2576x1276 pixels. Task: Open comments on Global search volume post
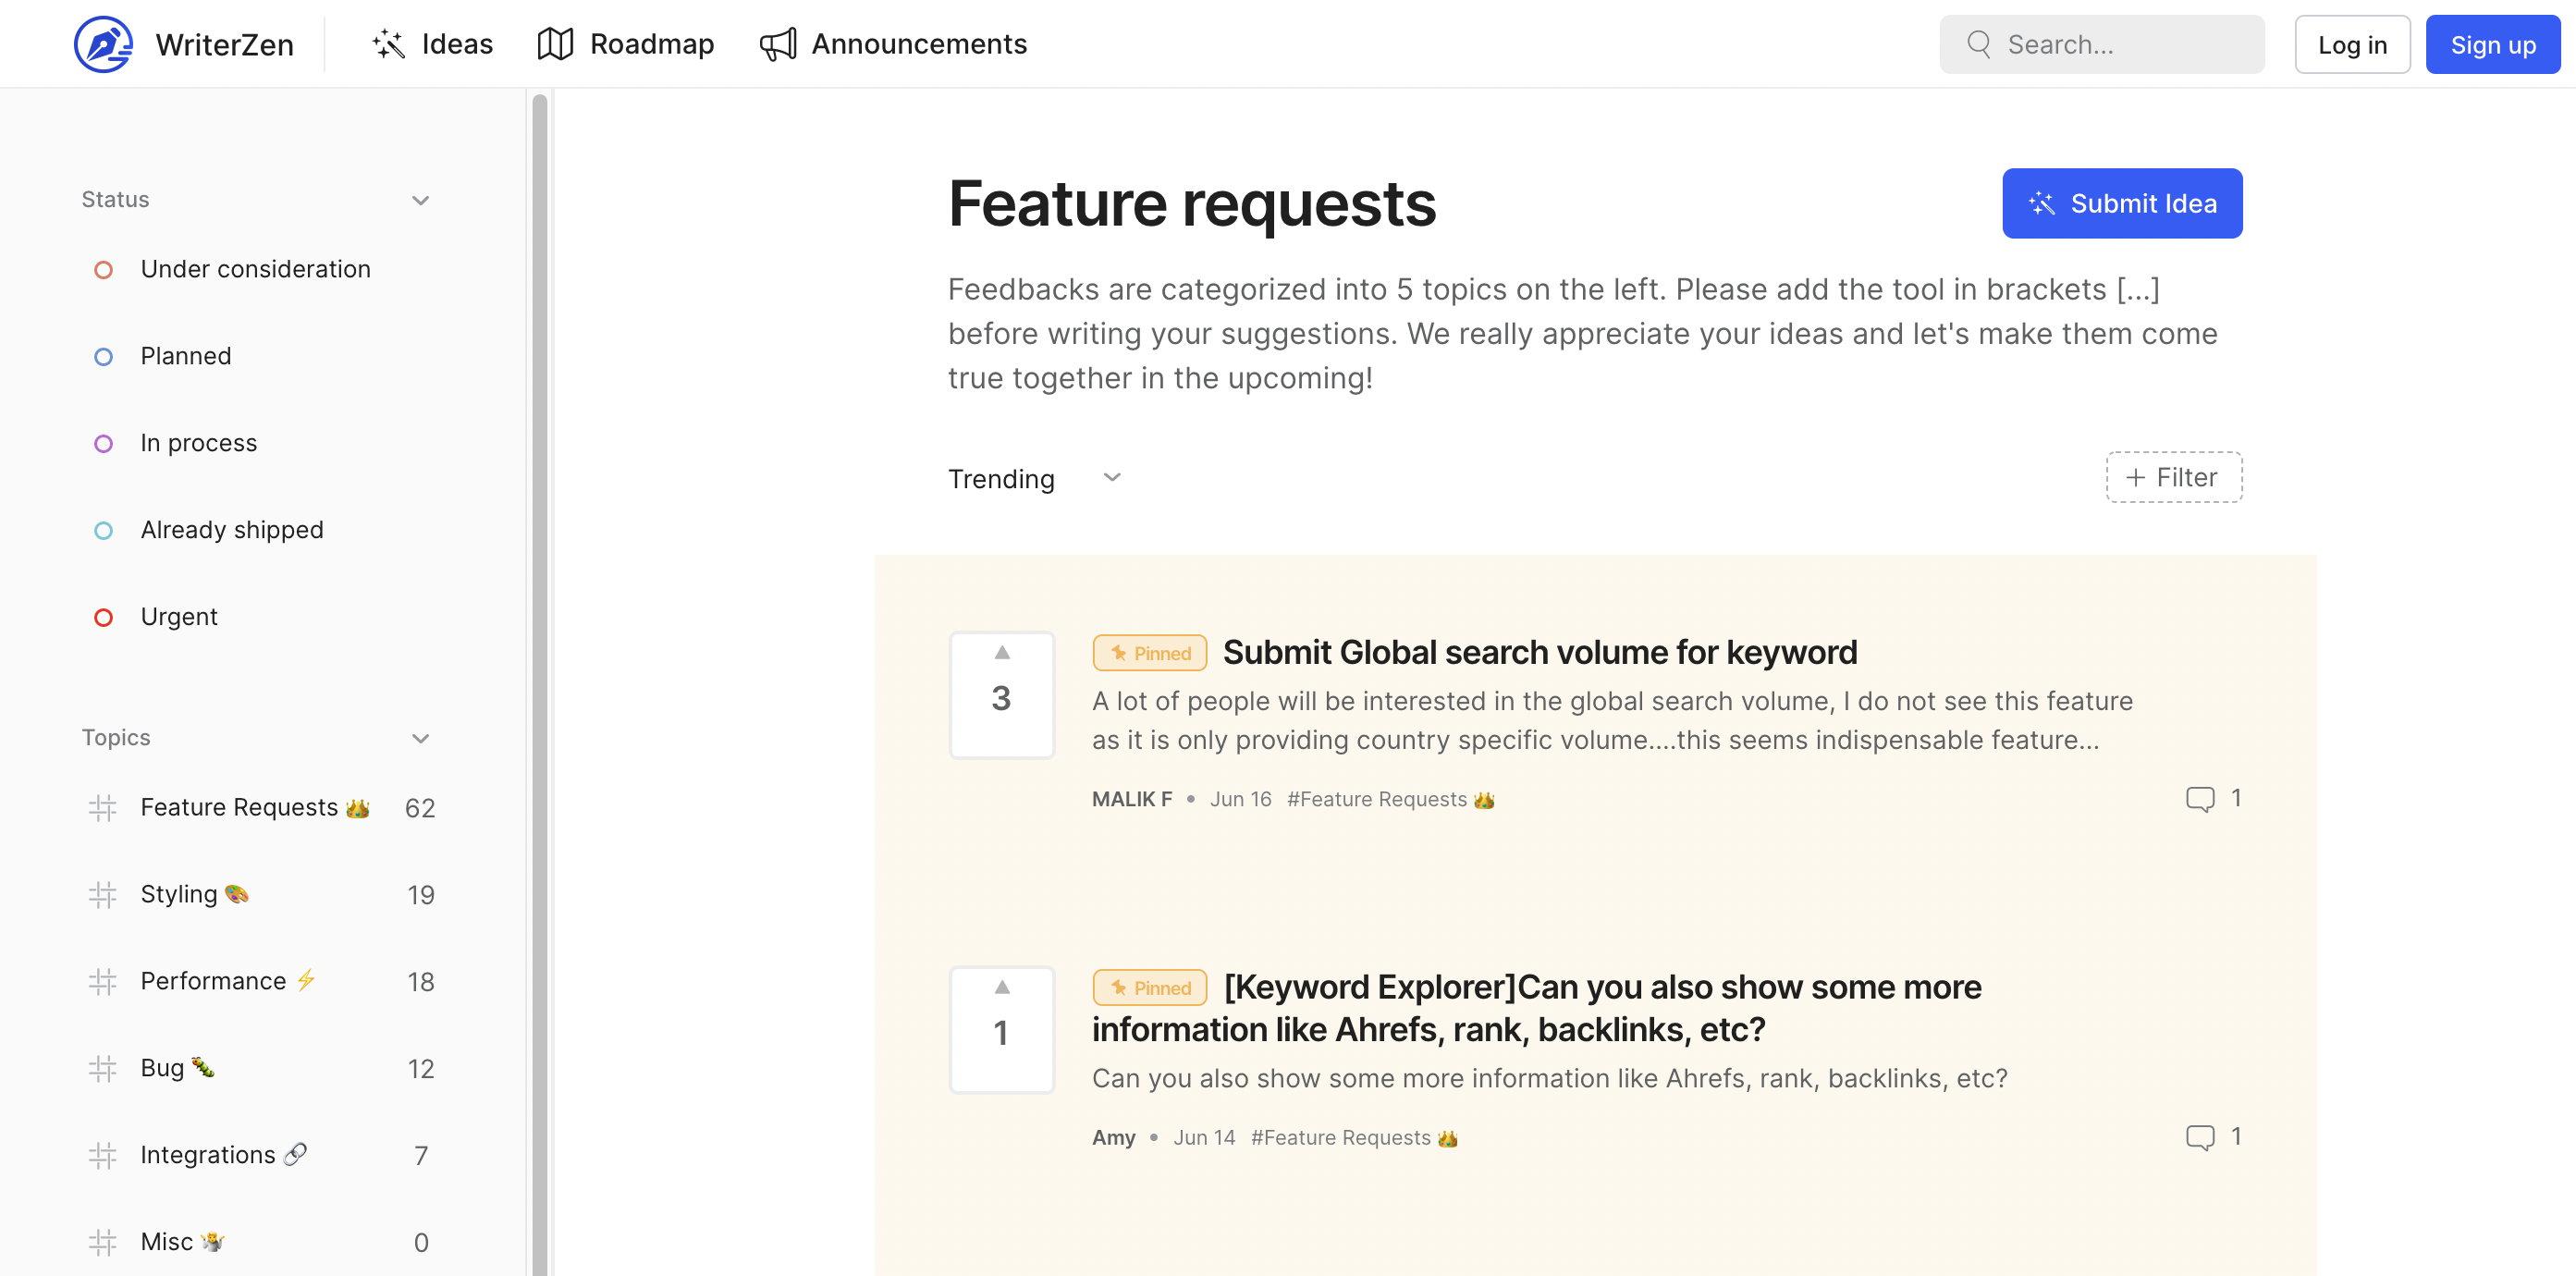[x=2199, y=799]
